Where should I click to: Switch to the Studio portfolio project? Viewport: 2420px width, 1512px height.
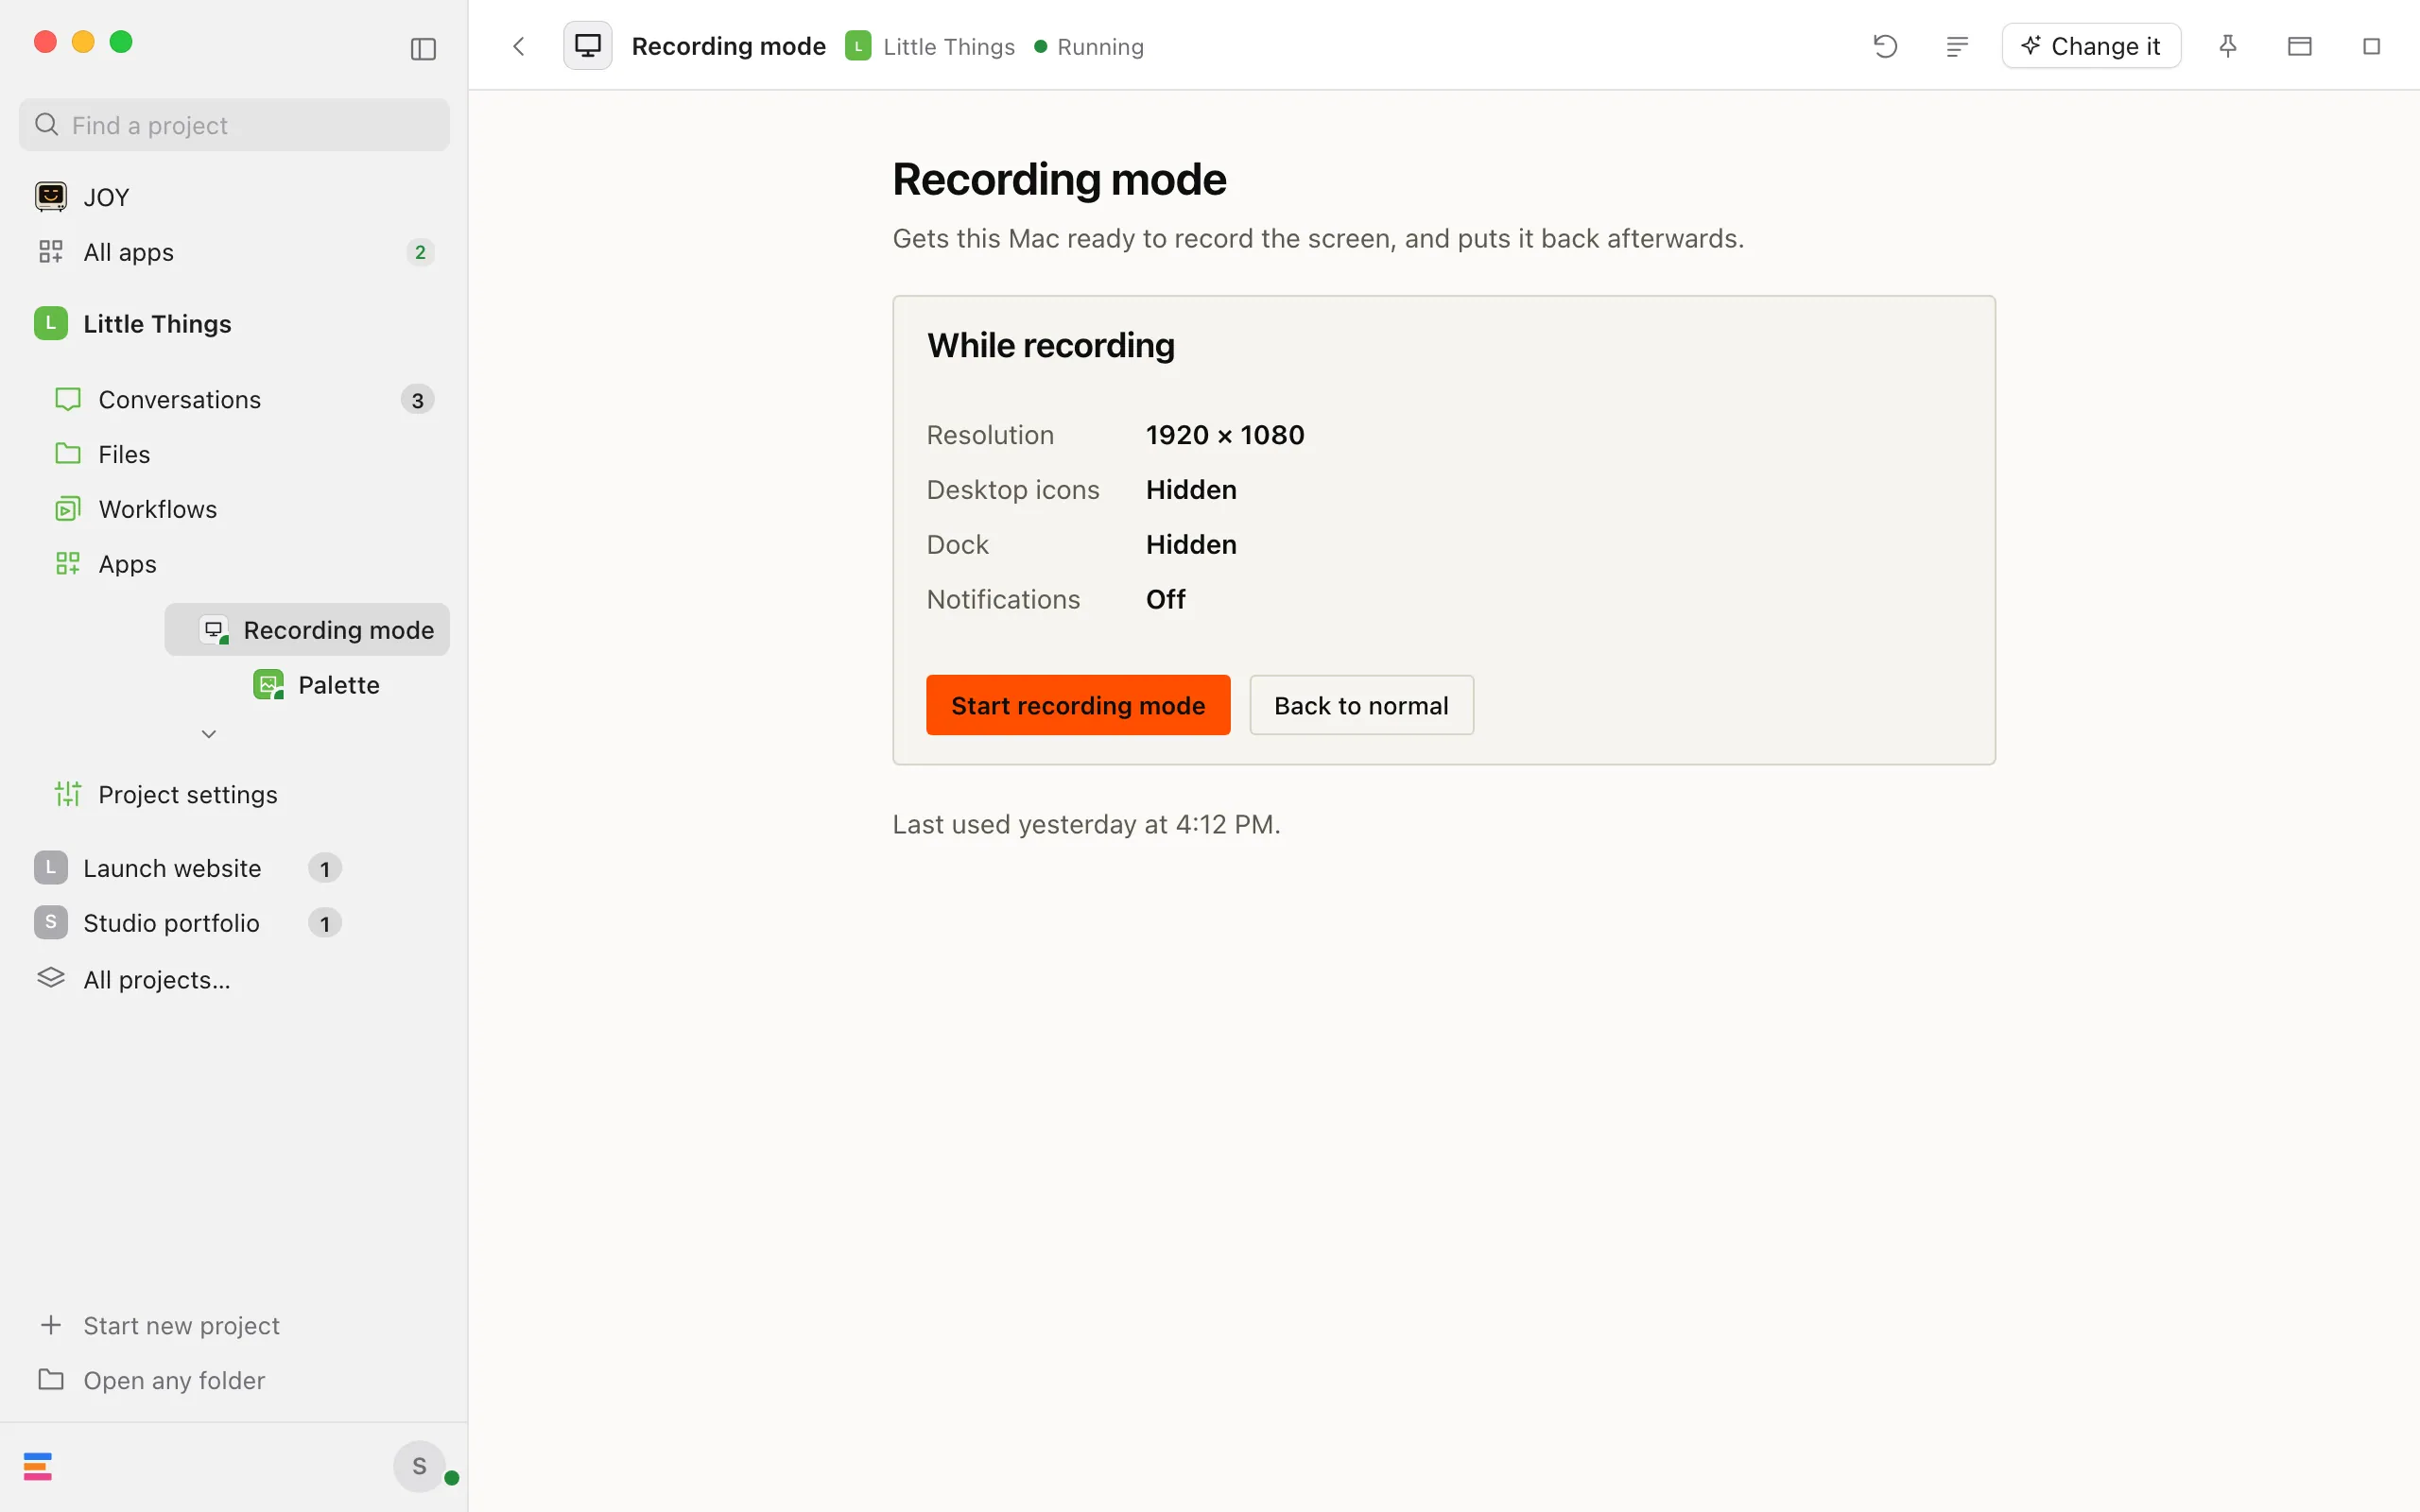(188, 923)
